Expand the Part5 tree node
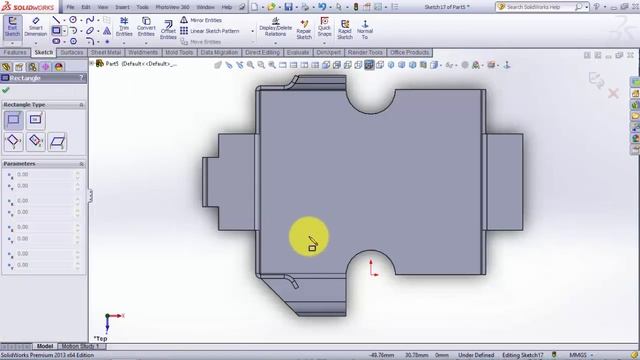 [92, 63]
